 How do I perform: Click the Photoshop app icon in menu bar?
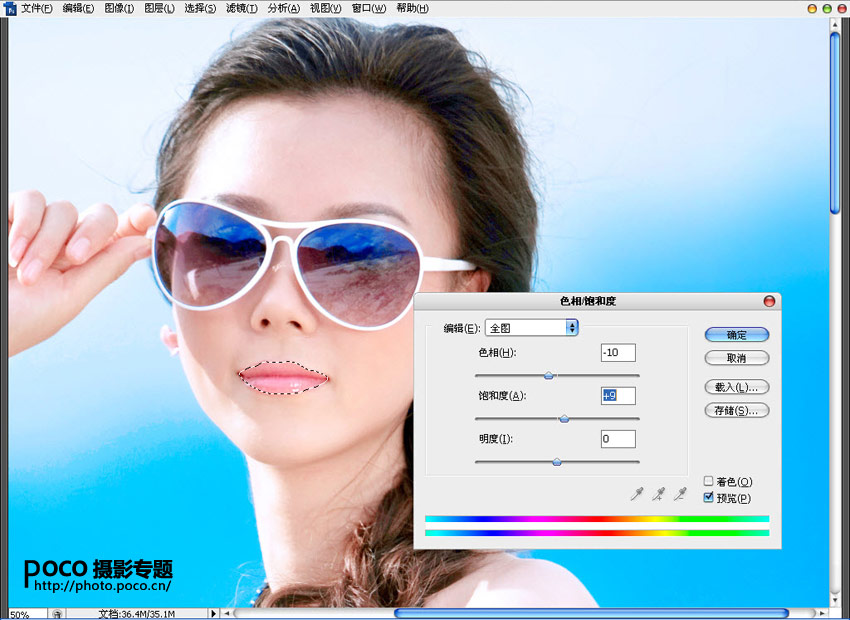coord(10,8)
